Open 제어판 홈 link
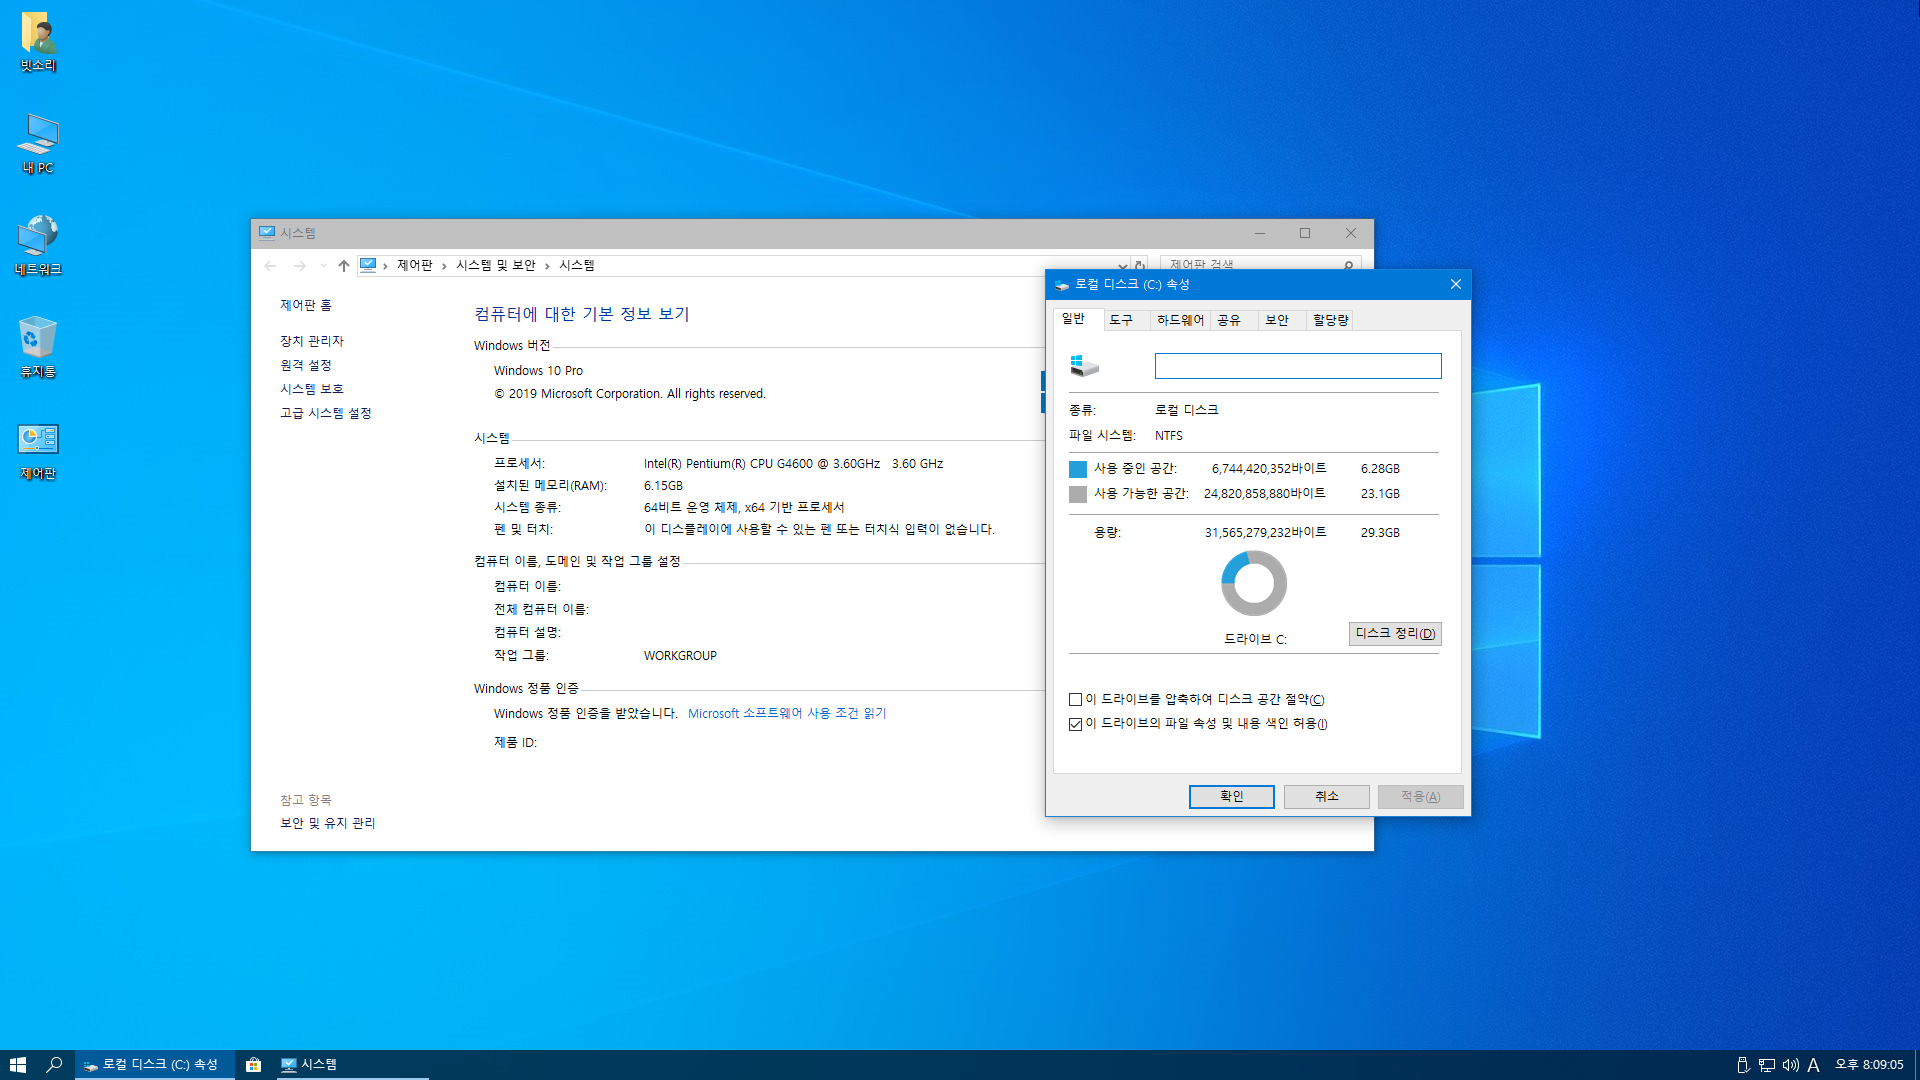Image resolution: width=1920 pixels, height=1080 pixels. click(305, 305)
